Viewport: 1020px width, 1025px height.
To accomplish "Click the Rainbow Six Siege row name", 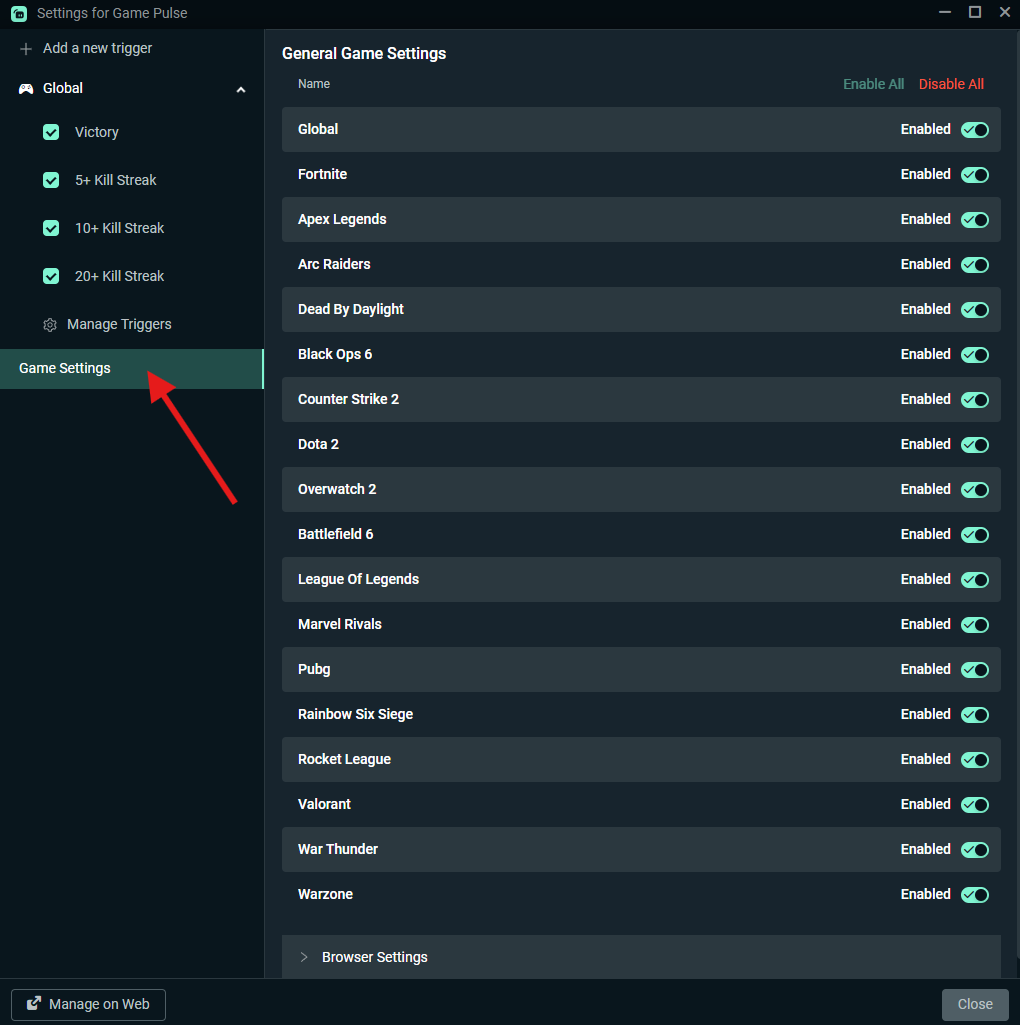I will 355,714.
